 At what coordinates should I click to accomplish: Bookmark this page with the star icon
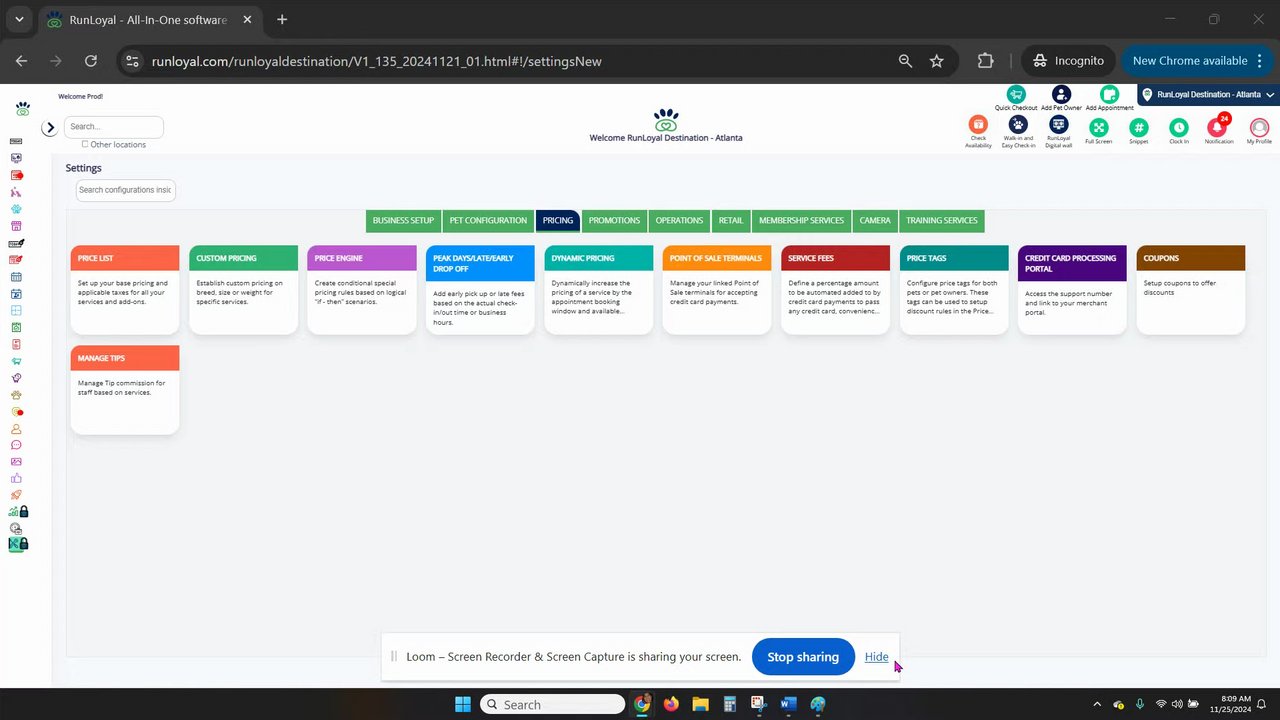pos(937,61)
